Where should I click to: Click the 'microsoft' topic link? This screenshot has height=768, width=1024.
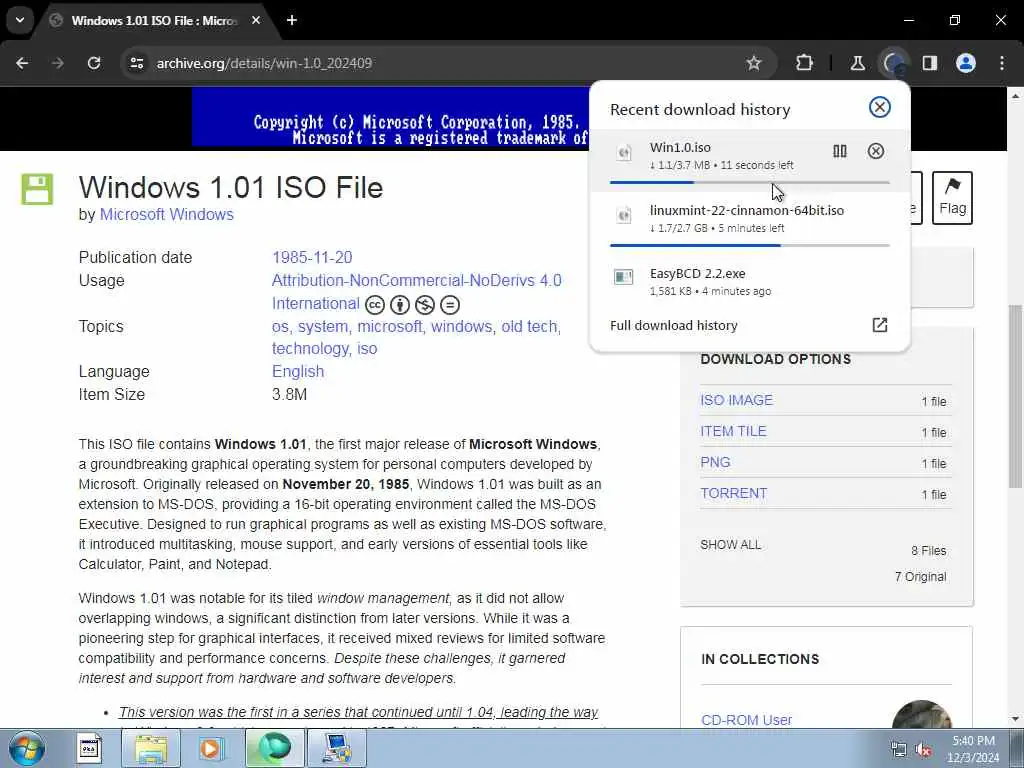390,327
